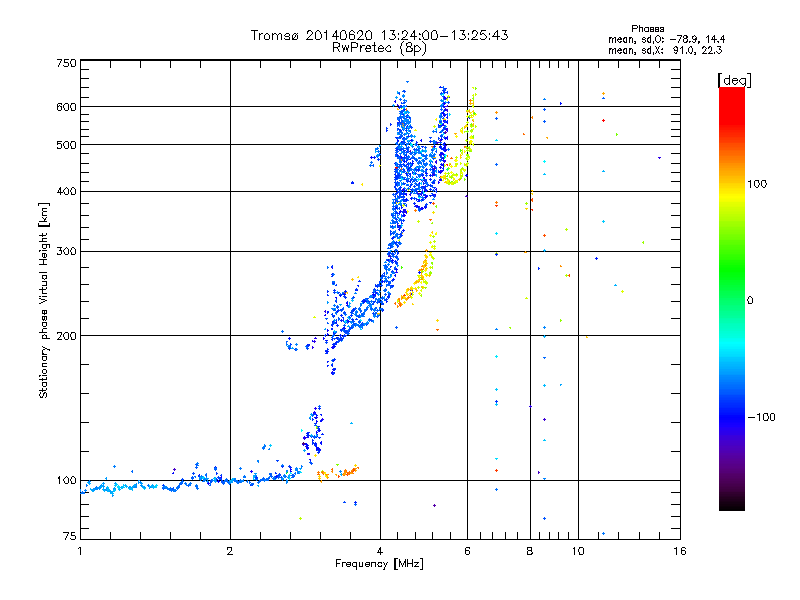
Task: Click the colorbar tick label '0'
Action: click(750, 300)
